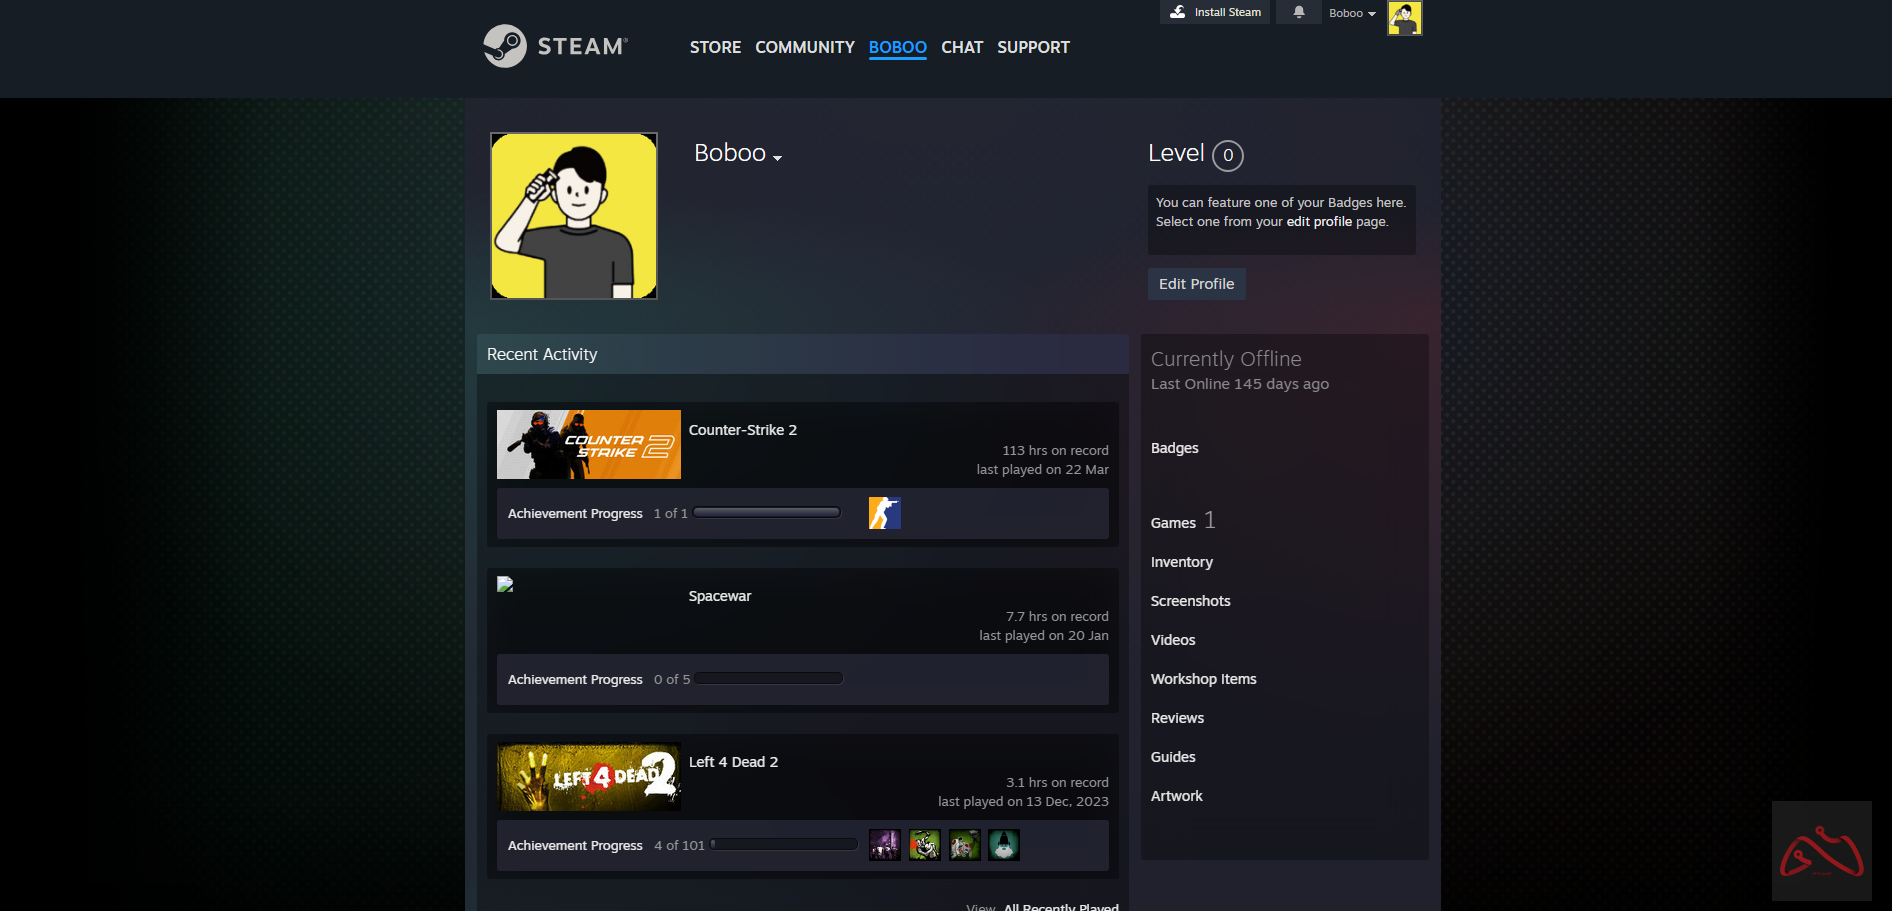
Task: Click fourth Left 4 Dead 2 achievement icon
Action: point(1004,845)
